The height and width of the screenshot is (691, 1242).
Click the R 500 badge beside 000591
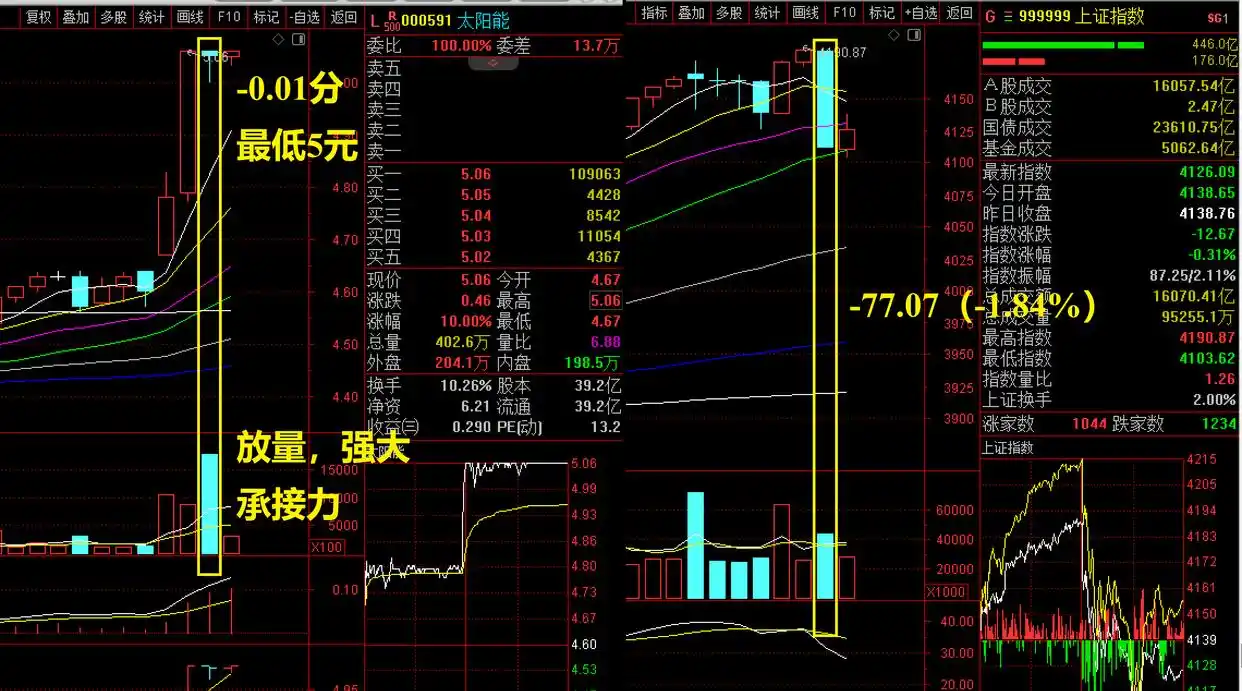tap(392, 21)
